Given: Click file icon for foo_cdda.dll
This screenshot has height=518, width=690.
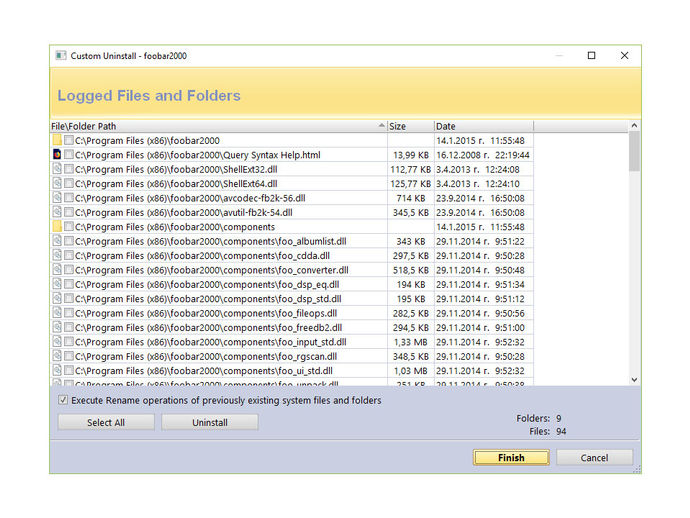Looking at the screenshot, I should [x=57, y=255].
